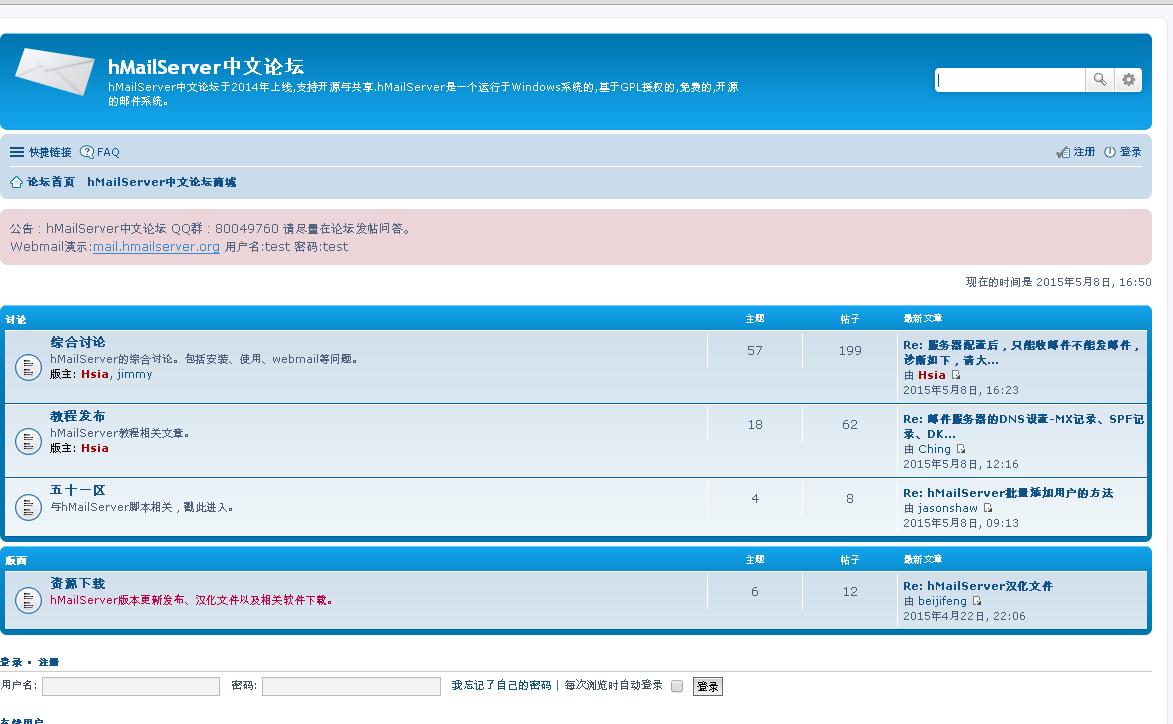The image size is (1173, 724).
Task: Click the 版面 category header
Action: tap(16, 560)
